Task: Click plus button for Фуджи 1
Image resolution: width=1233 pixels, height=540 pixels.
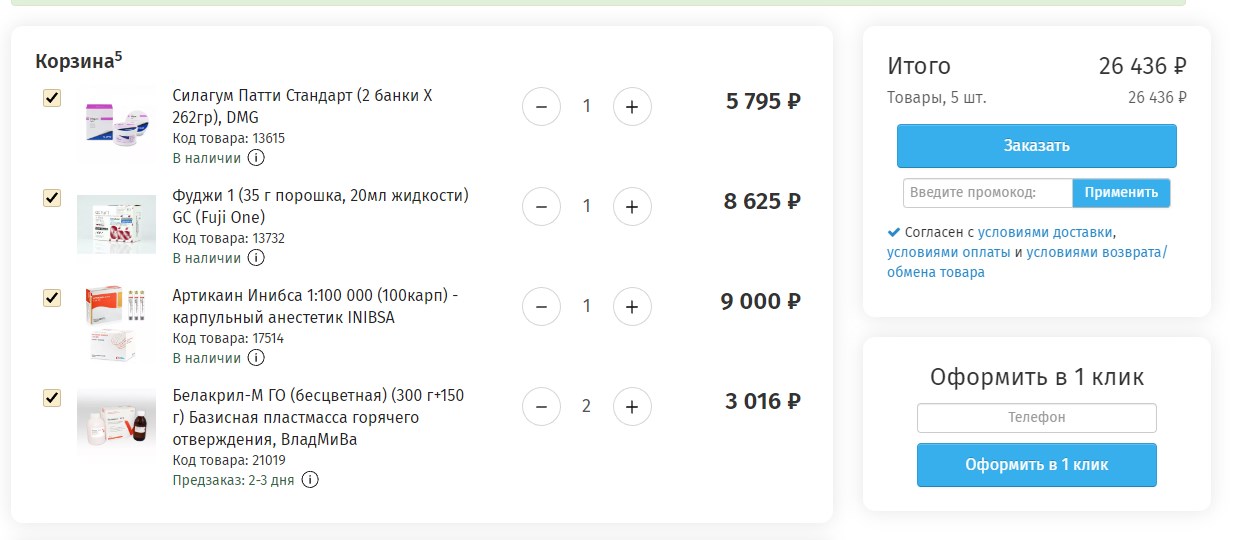Action: point(632,206)
